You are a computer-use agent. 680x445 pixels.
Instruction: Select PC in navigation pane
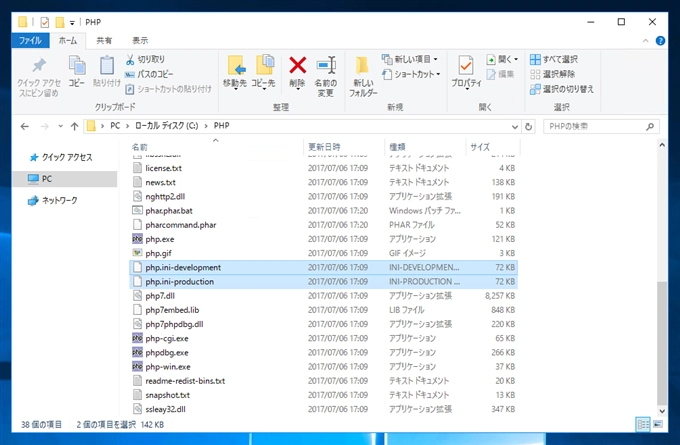coord(65,179)
